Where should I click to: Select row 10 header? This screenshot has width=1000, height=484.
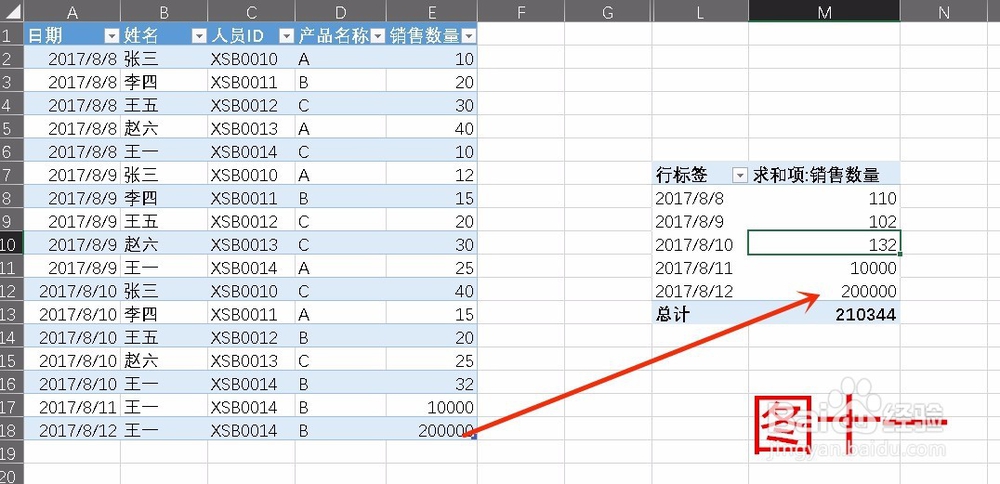11,244
